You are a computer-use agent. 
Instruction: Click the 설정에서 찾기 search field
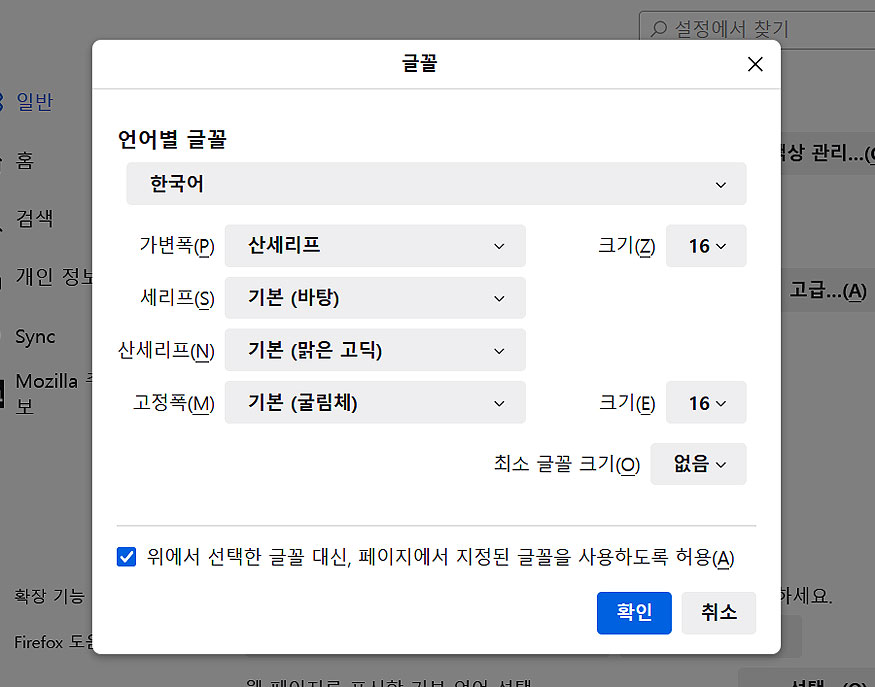[757, 29]
